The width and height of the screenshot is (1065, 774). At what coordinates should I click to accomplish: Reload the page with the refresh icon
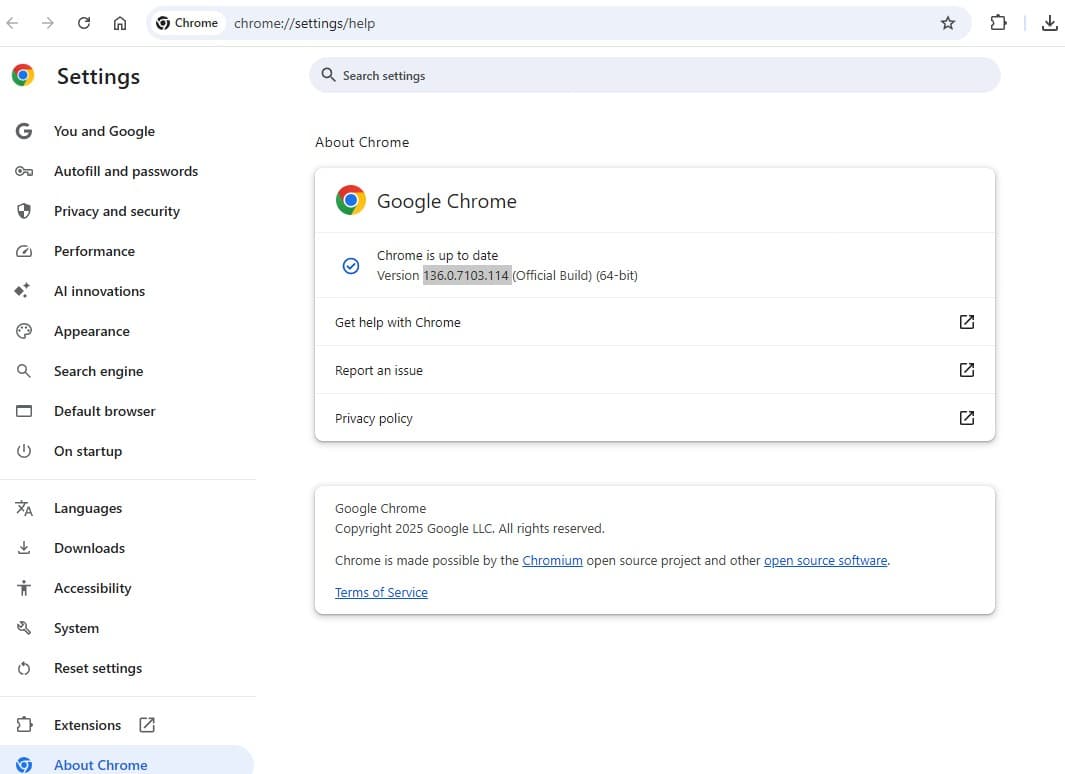pyautogui.click(x=84, y=23)
